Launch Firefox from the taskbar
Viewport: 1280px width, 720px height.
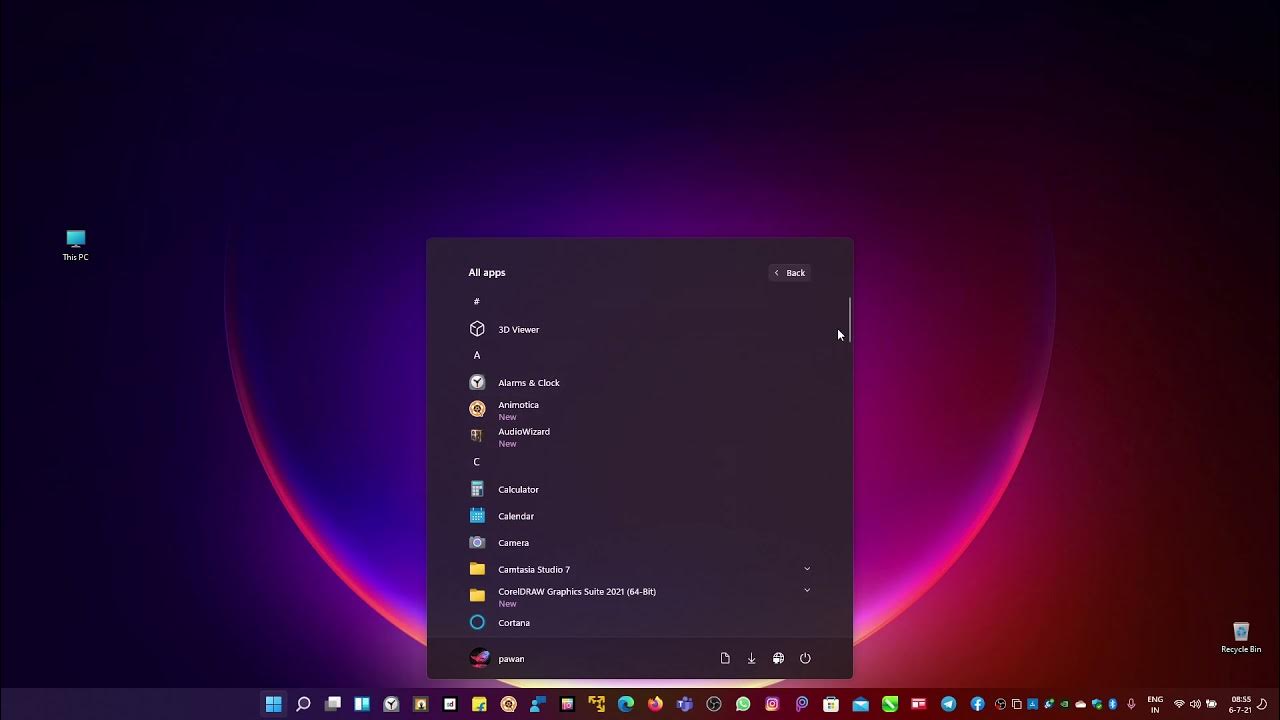(x=655, y=704)
